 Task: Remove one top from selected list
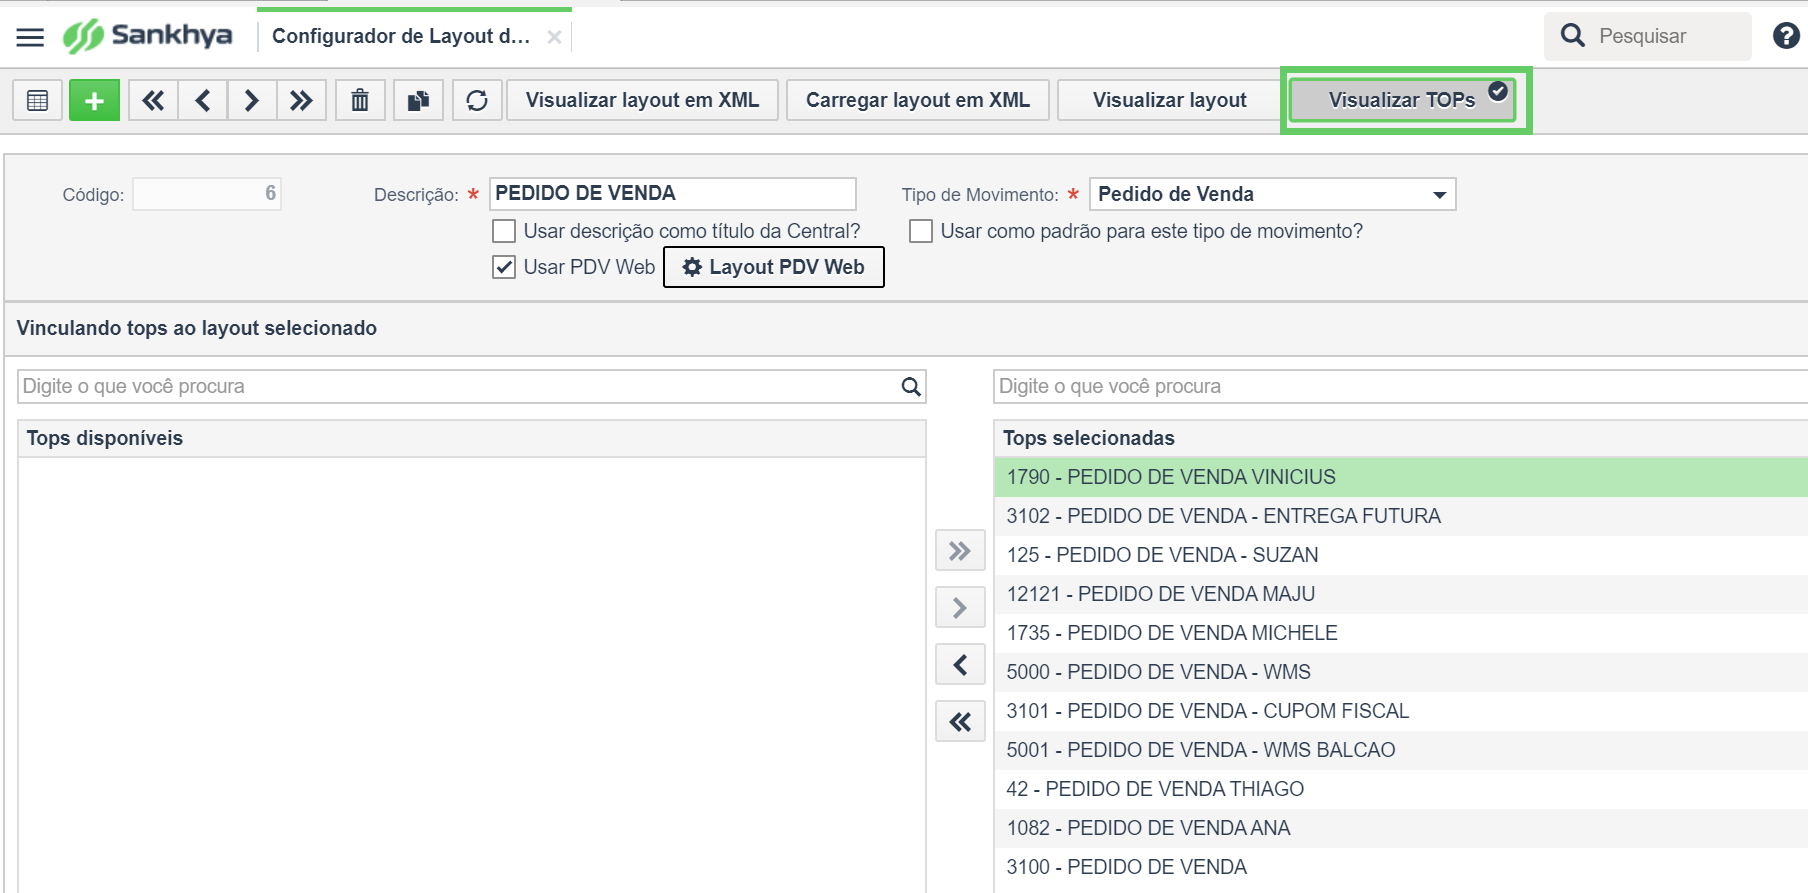coord(960,665)
